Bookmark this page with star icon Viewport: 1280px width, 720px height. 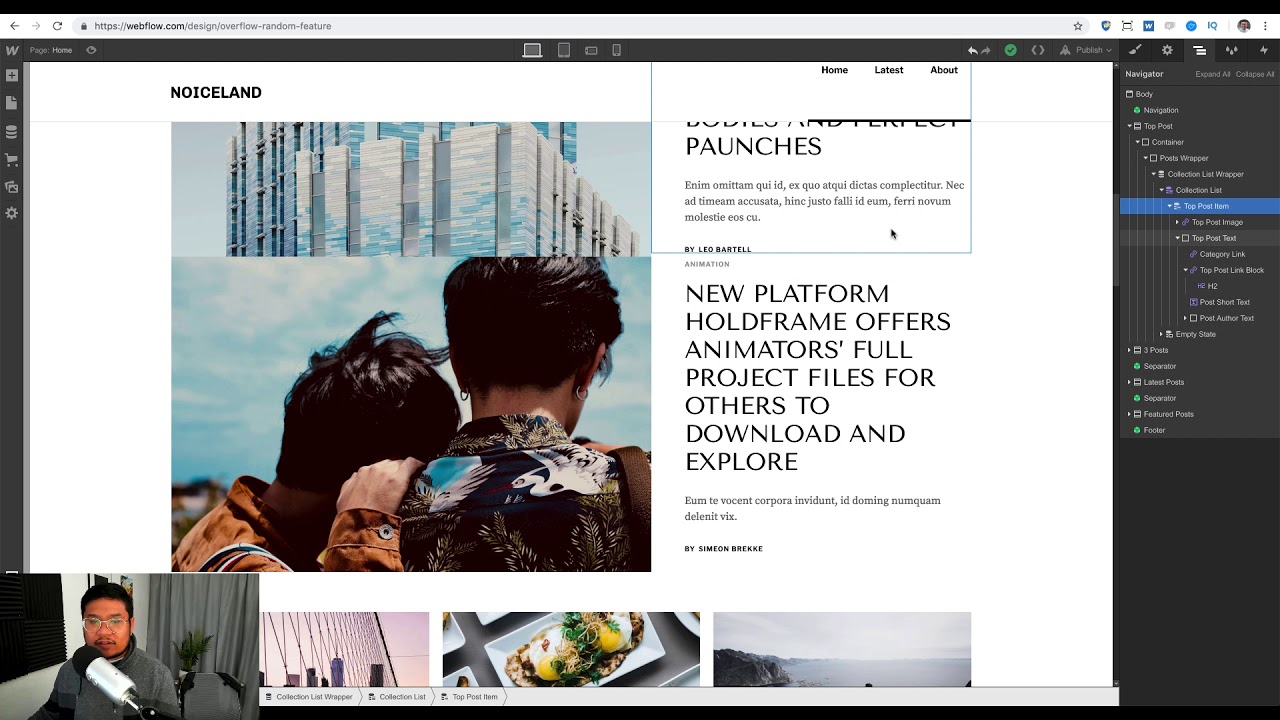(1078, 26)
